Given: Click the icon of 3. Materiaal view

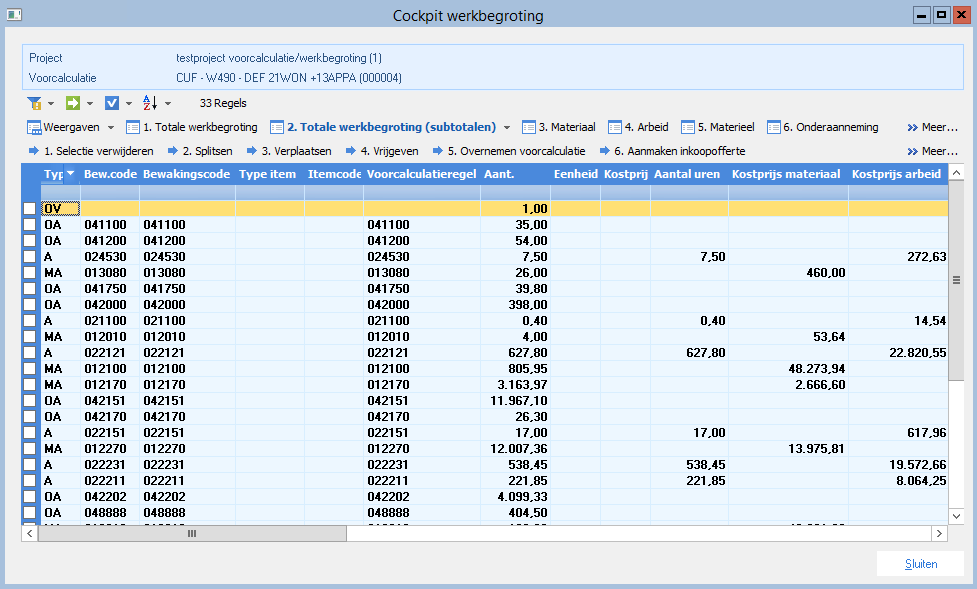Looking at the screenshot, I should [528, 127].
